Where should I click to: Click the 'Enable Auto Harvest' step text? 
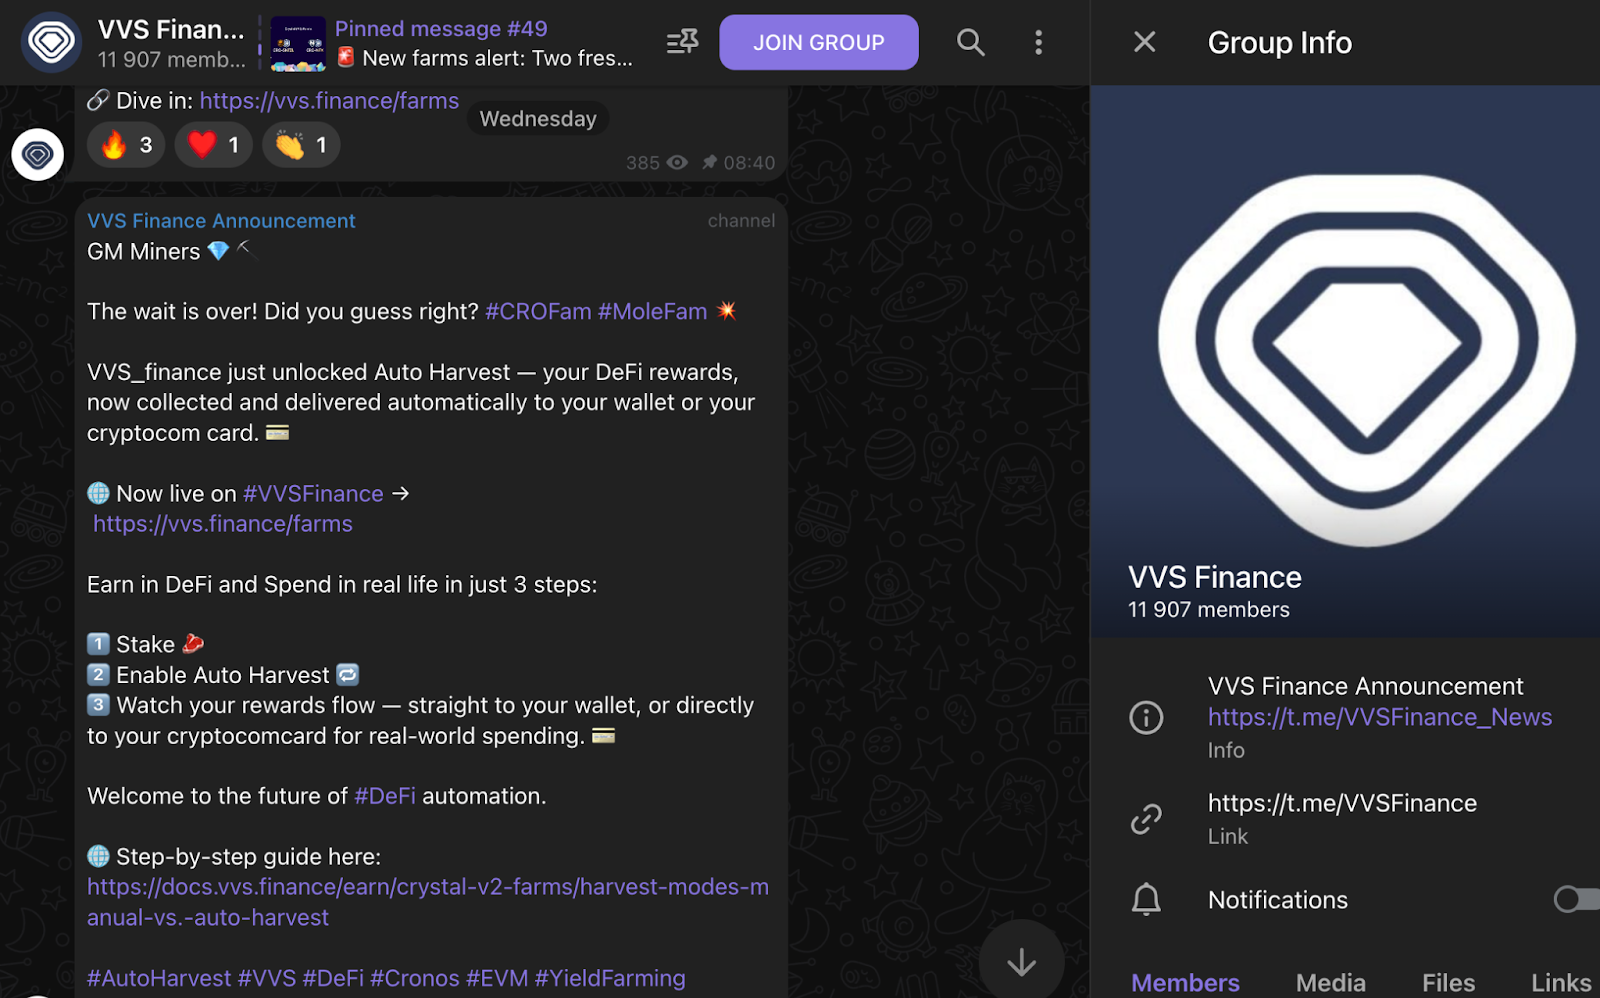click(x=223, y=675)
